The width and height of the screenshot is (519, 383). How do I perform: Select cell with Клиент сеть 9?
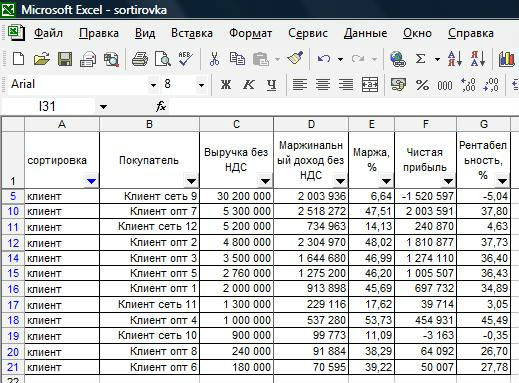[x=149, y=196]
